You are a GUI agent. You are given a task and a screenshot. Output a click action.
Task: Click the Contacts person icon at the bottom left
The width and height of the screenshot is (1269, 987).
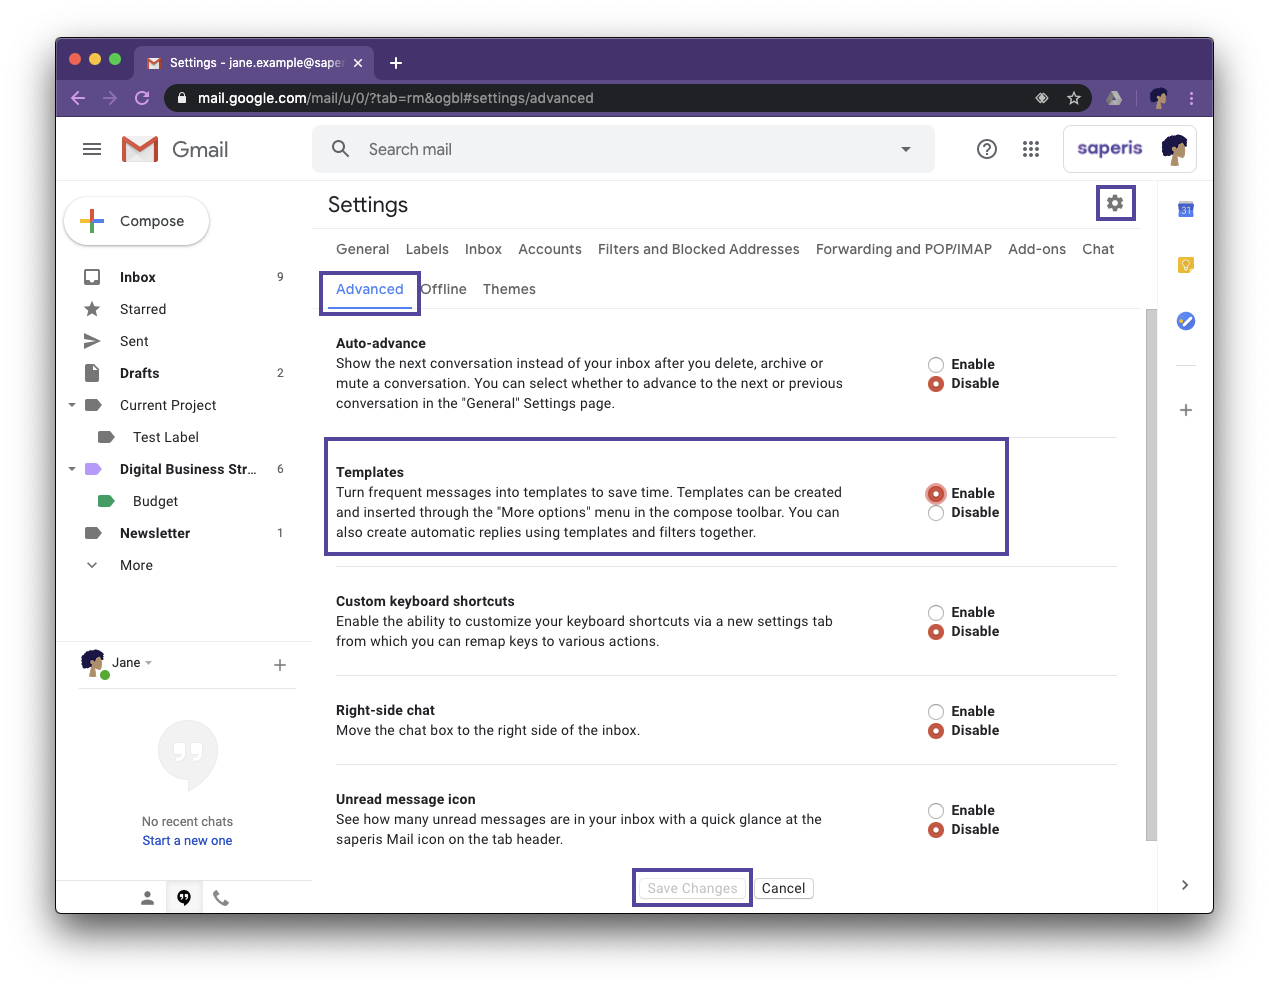(x=147, y=898)
